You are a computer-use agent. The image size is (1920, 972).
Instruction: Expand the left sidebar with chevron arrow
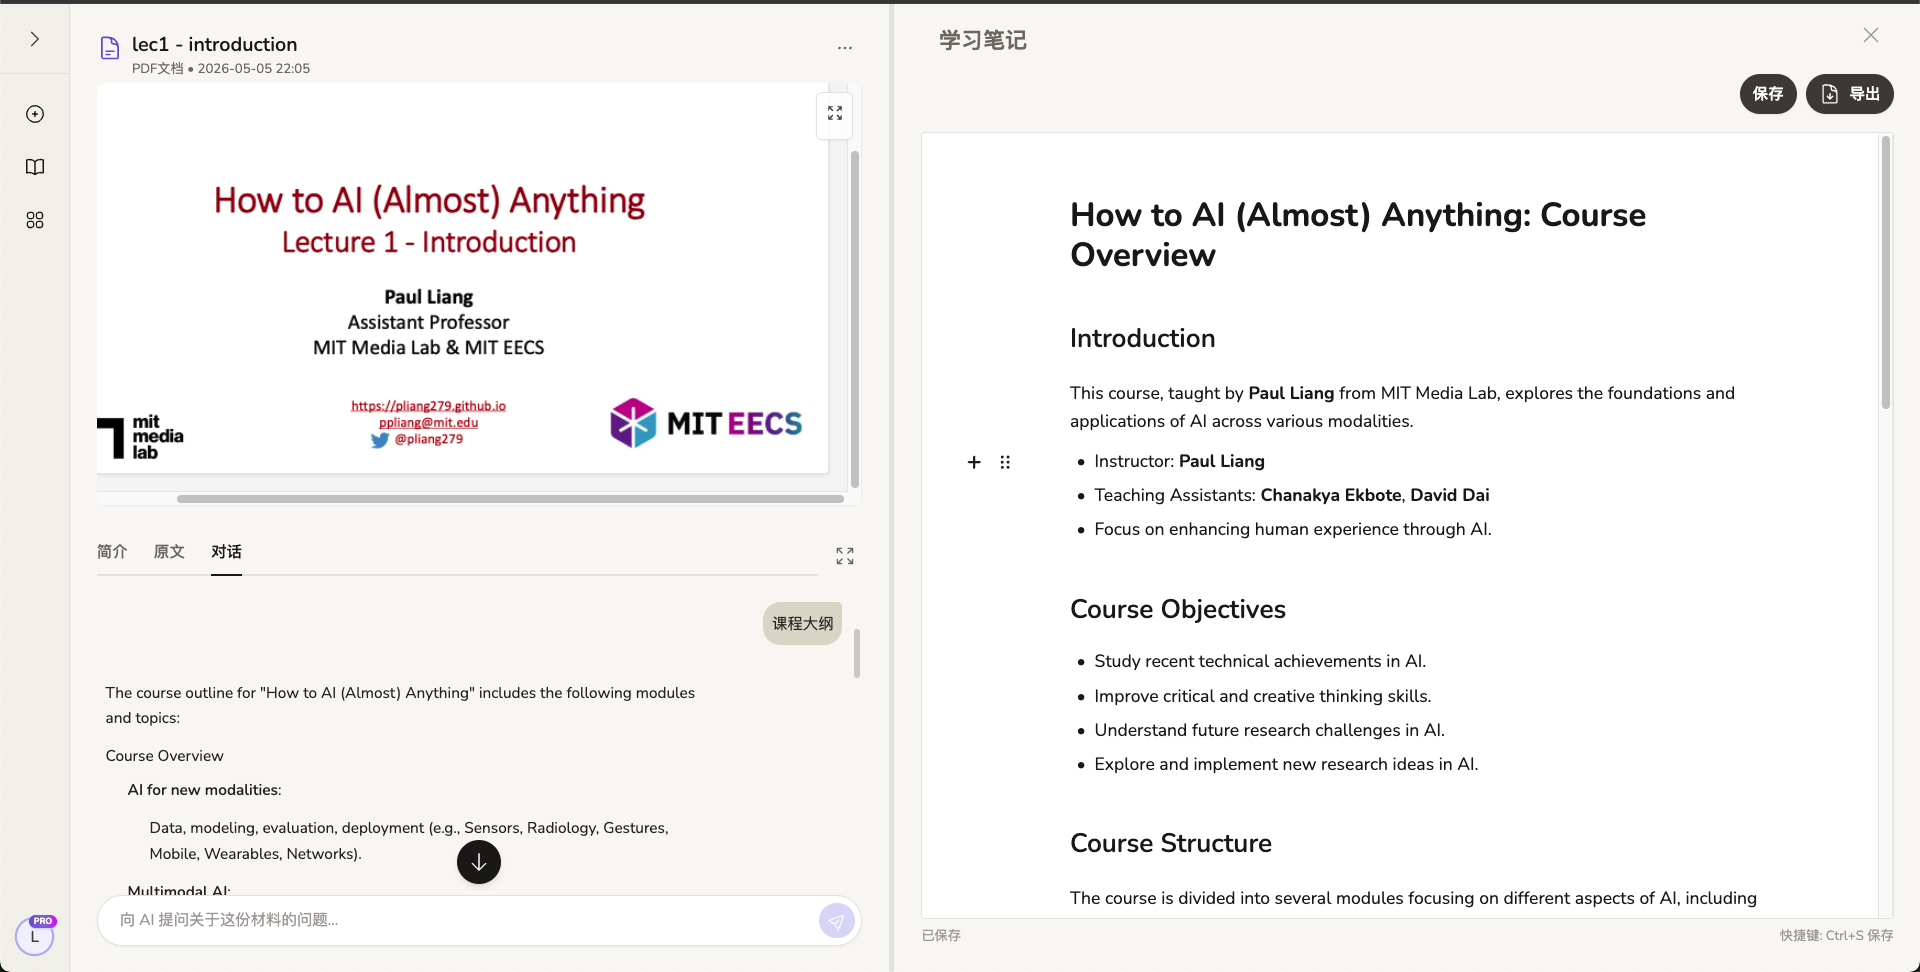pyautogui.click(x=35, y=39)
